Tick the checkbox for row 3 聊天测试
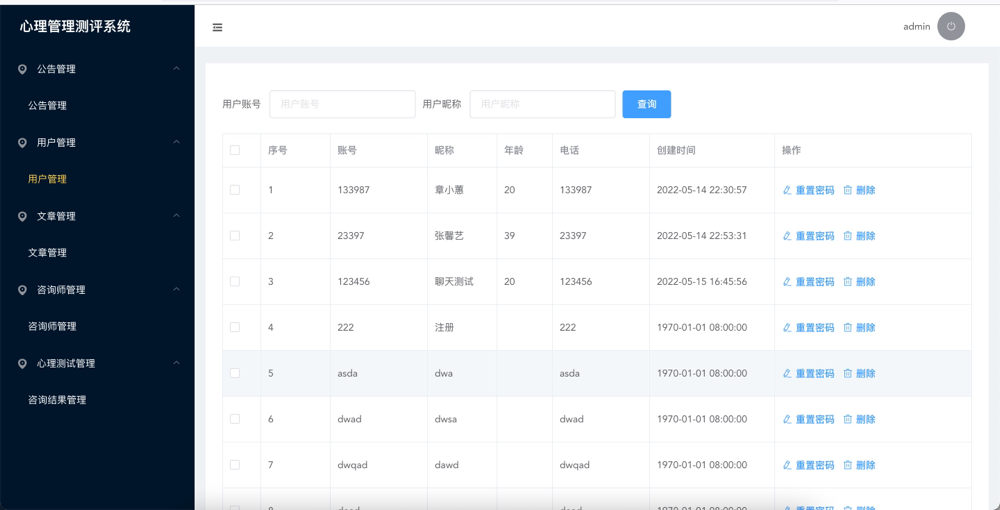The width and height of the screenshot is (1000, 510). tap(235, 282)
